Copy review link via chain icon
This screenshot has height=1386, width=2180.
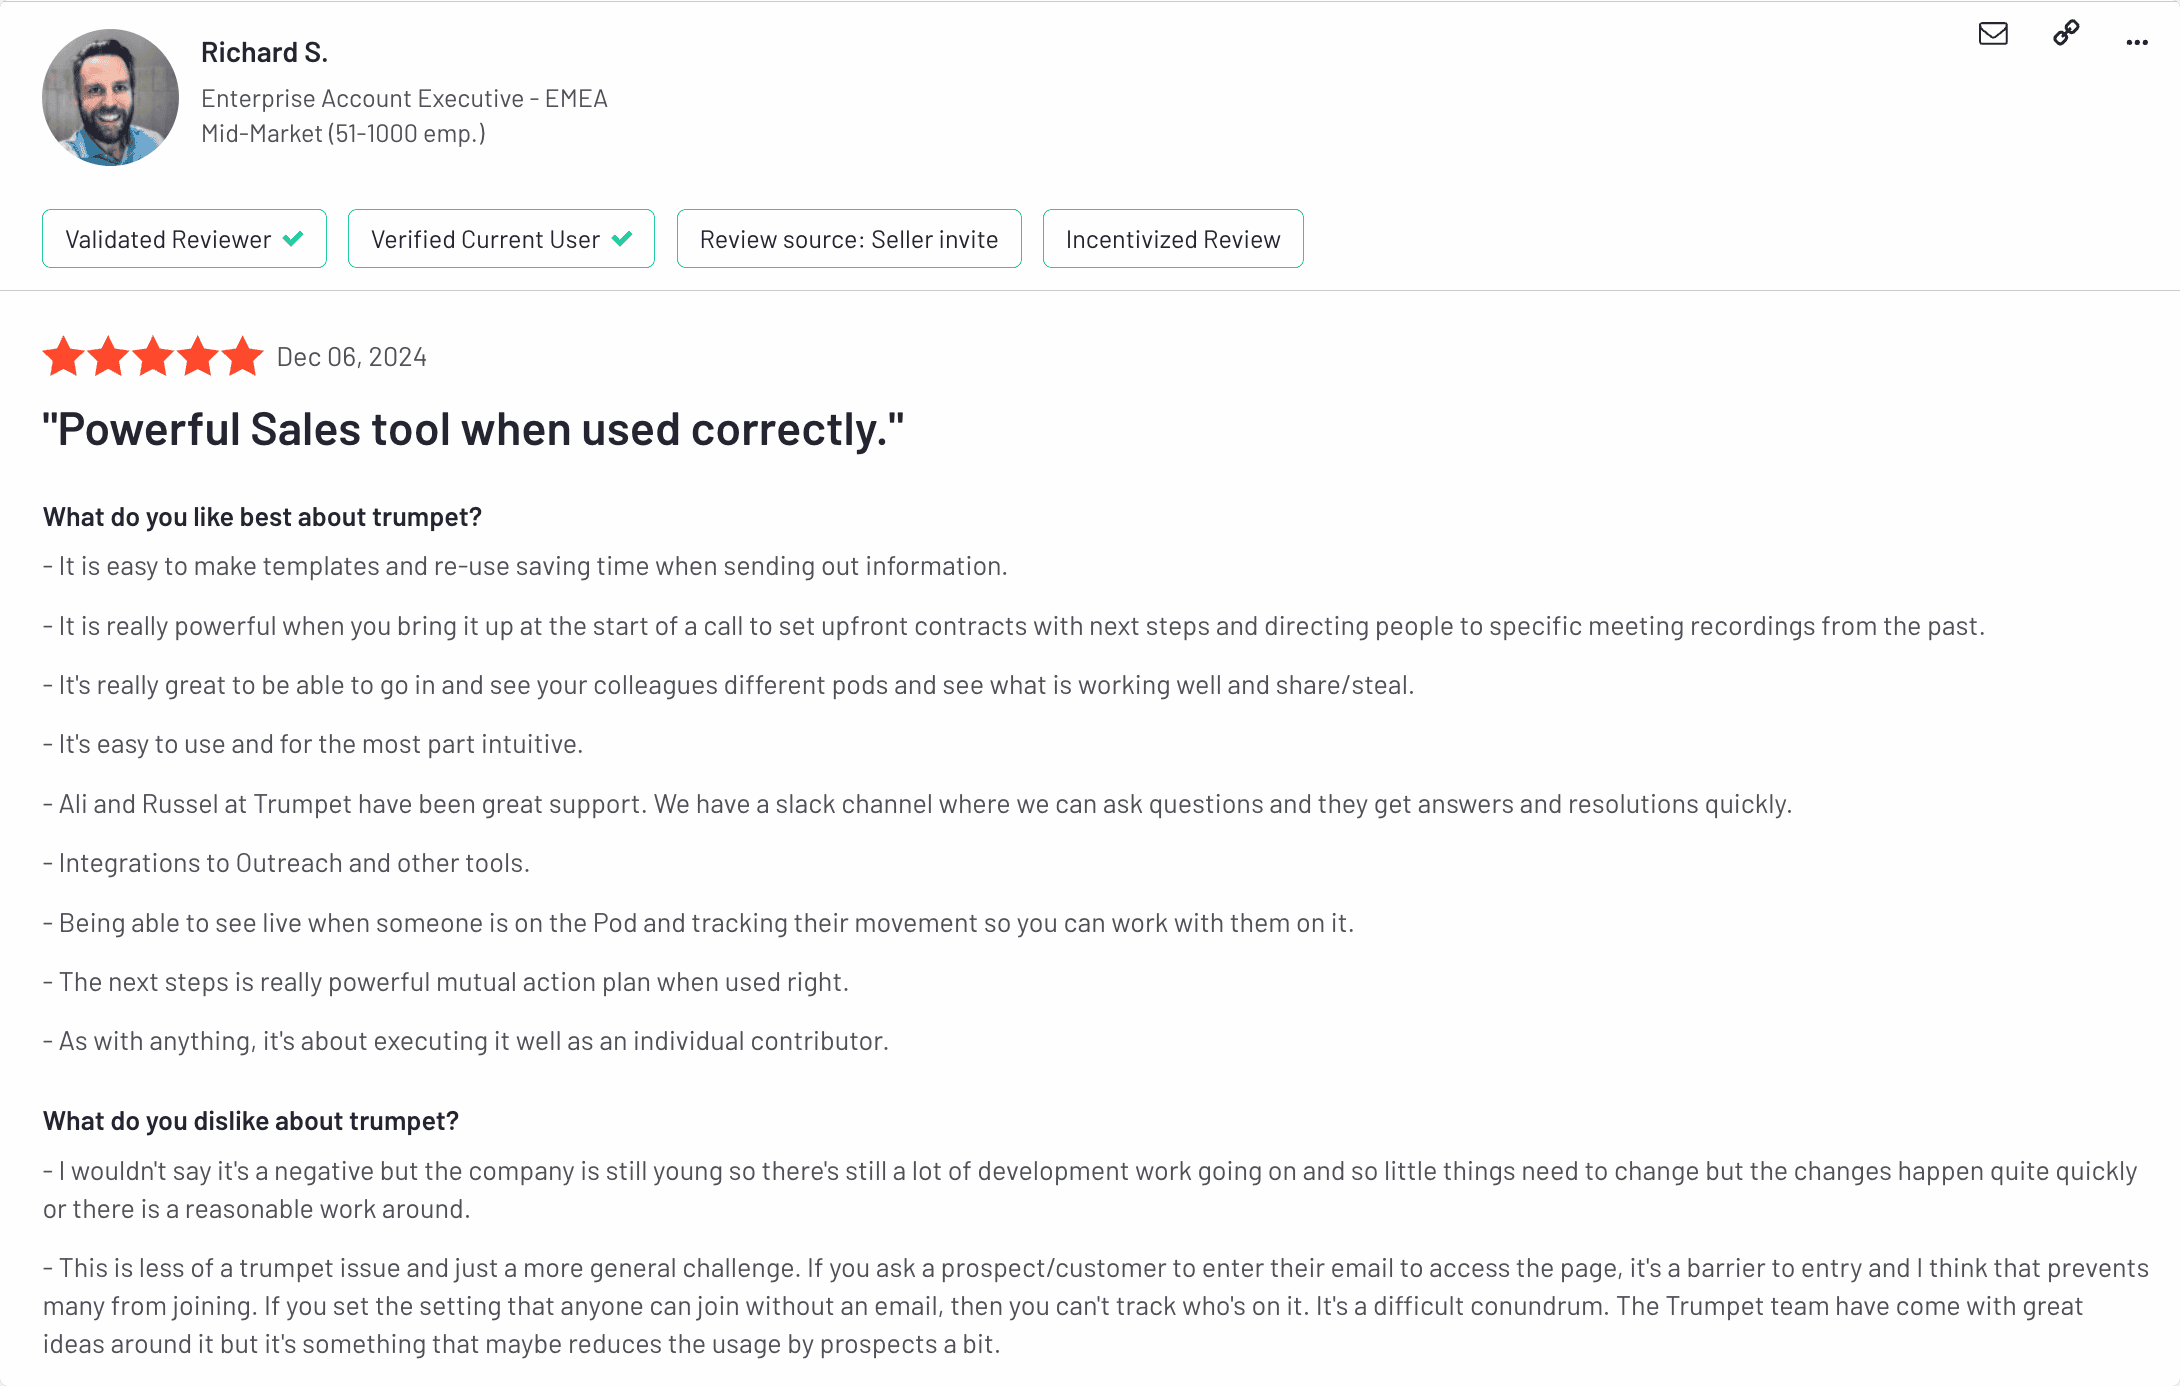pos(2066,34)
